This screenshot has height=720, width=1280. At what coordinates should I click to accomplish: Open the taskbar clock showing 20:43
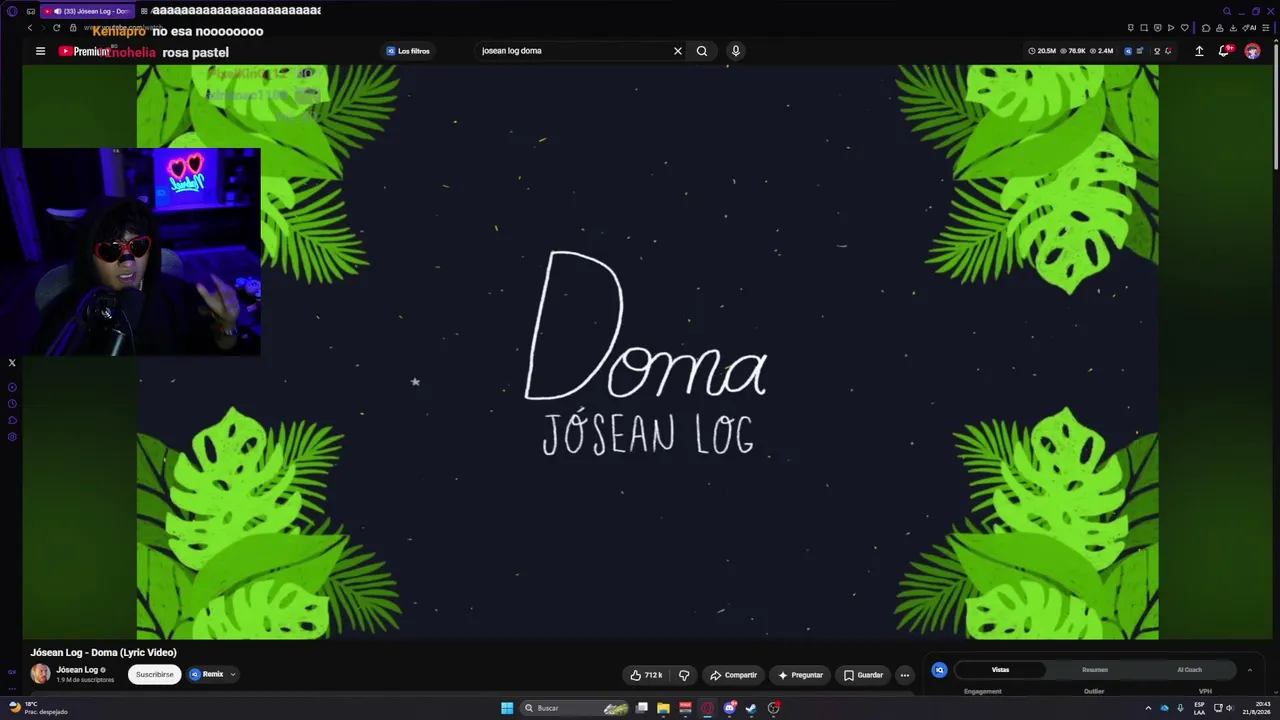pyautogui.click(x=1255, y=708)
